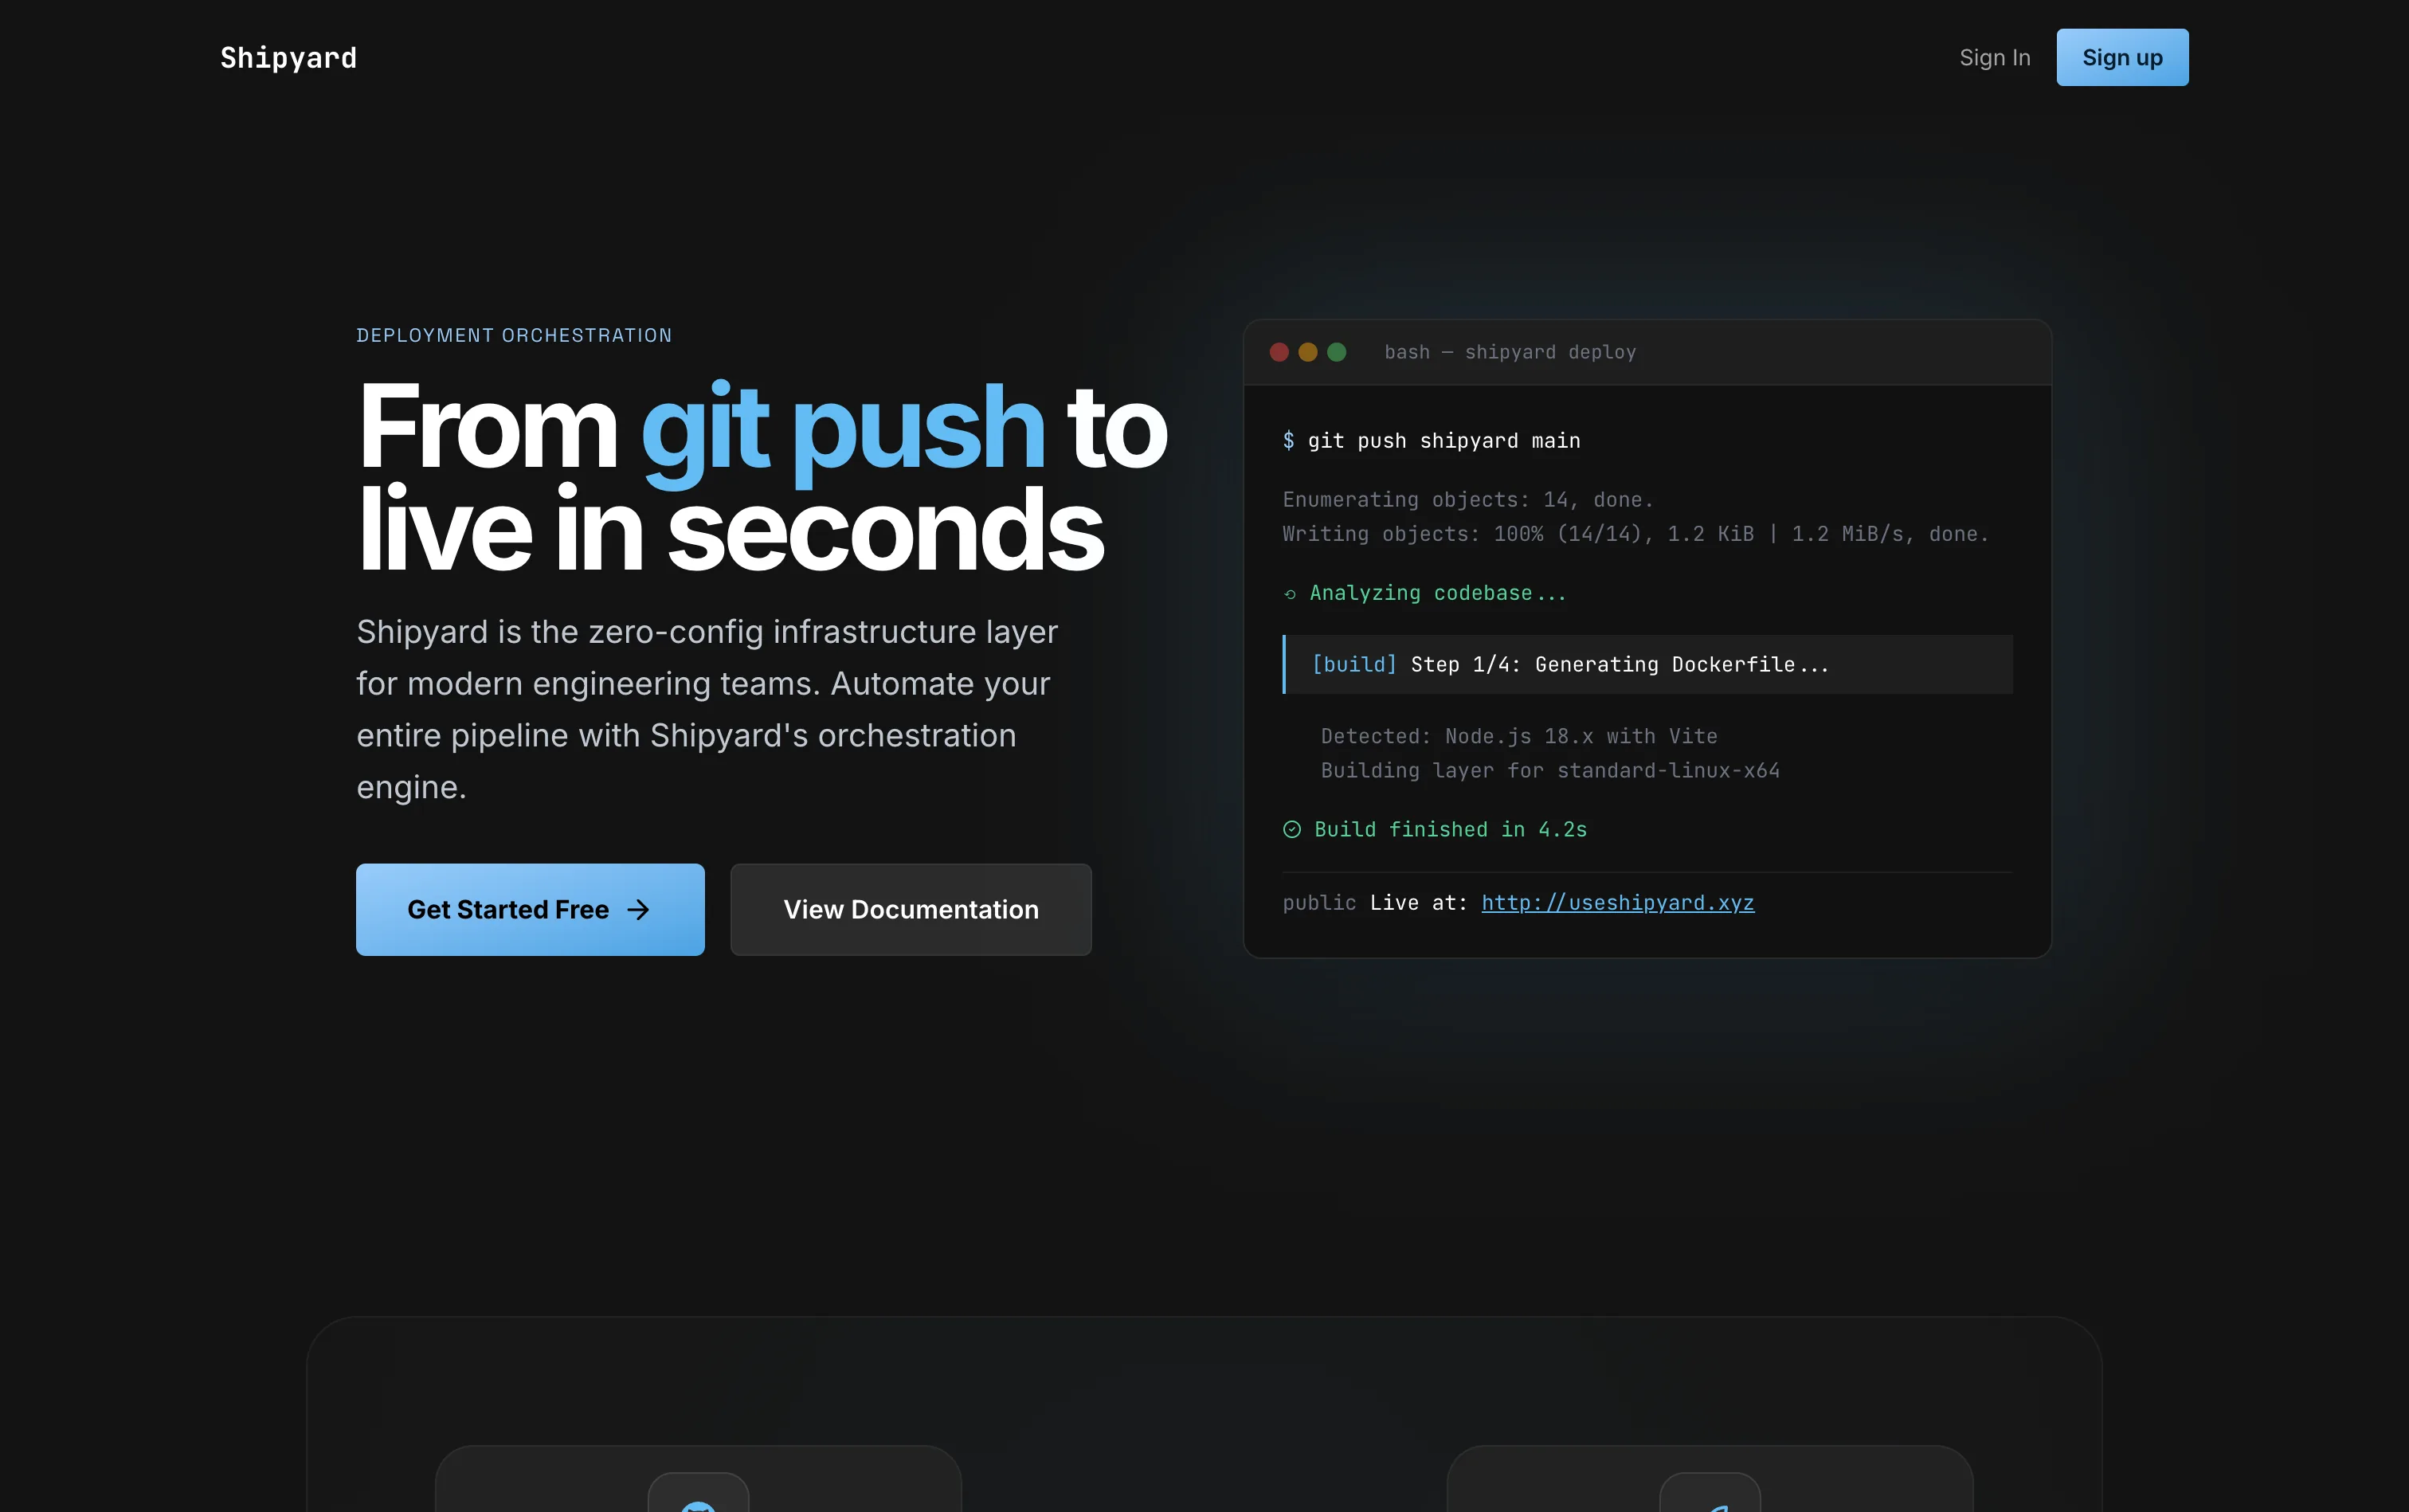Click Get Started Free button
Screen dimensions: 2409x1512
tap(530, 909)
